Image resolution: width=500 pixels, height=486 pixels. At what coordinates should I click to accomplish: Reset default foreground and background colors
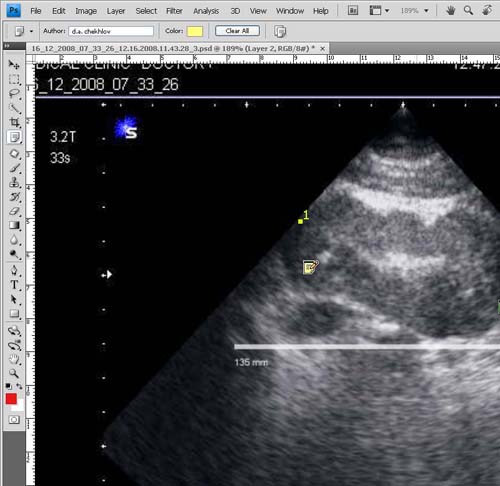[x=9, y=387]
